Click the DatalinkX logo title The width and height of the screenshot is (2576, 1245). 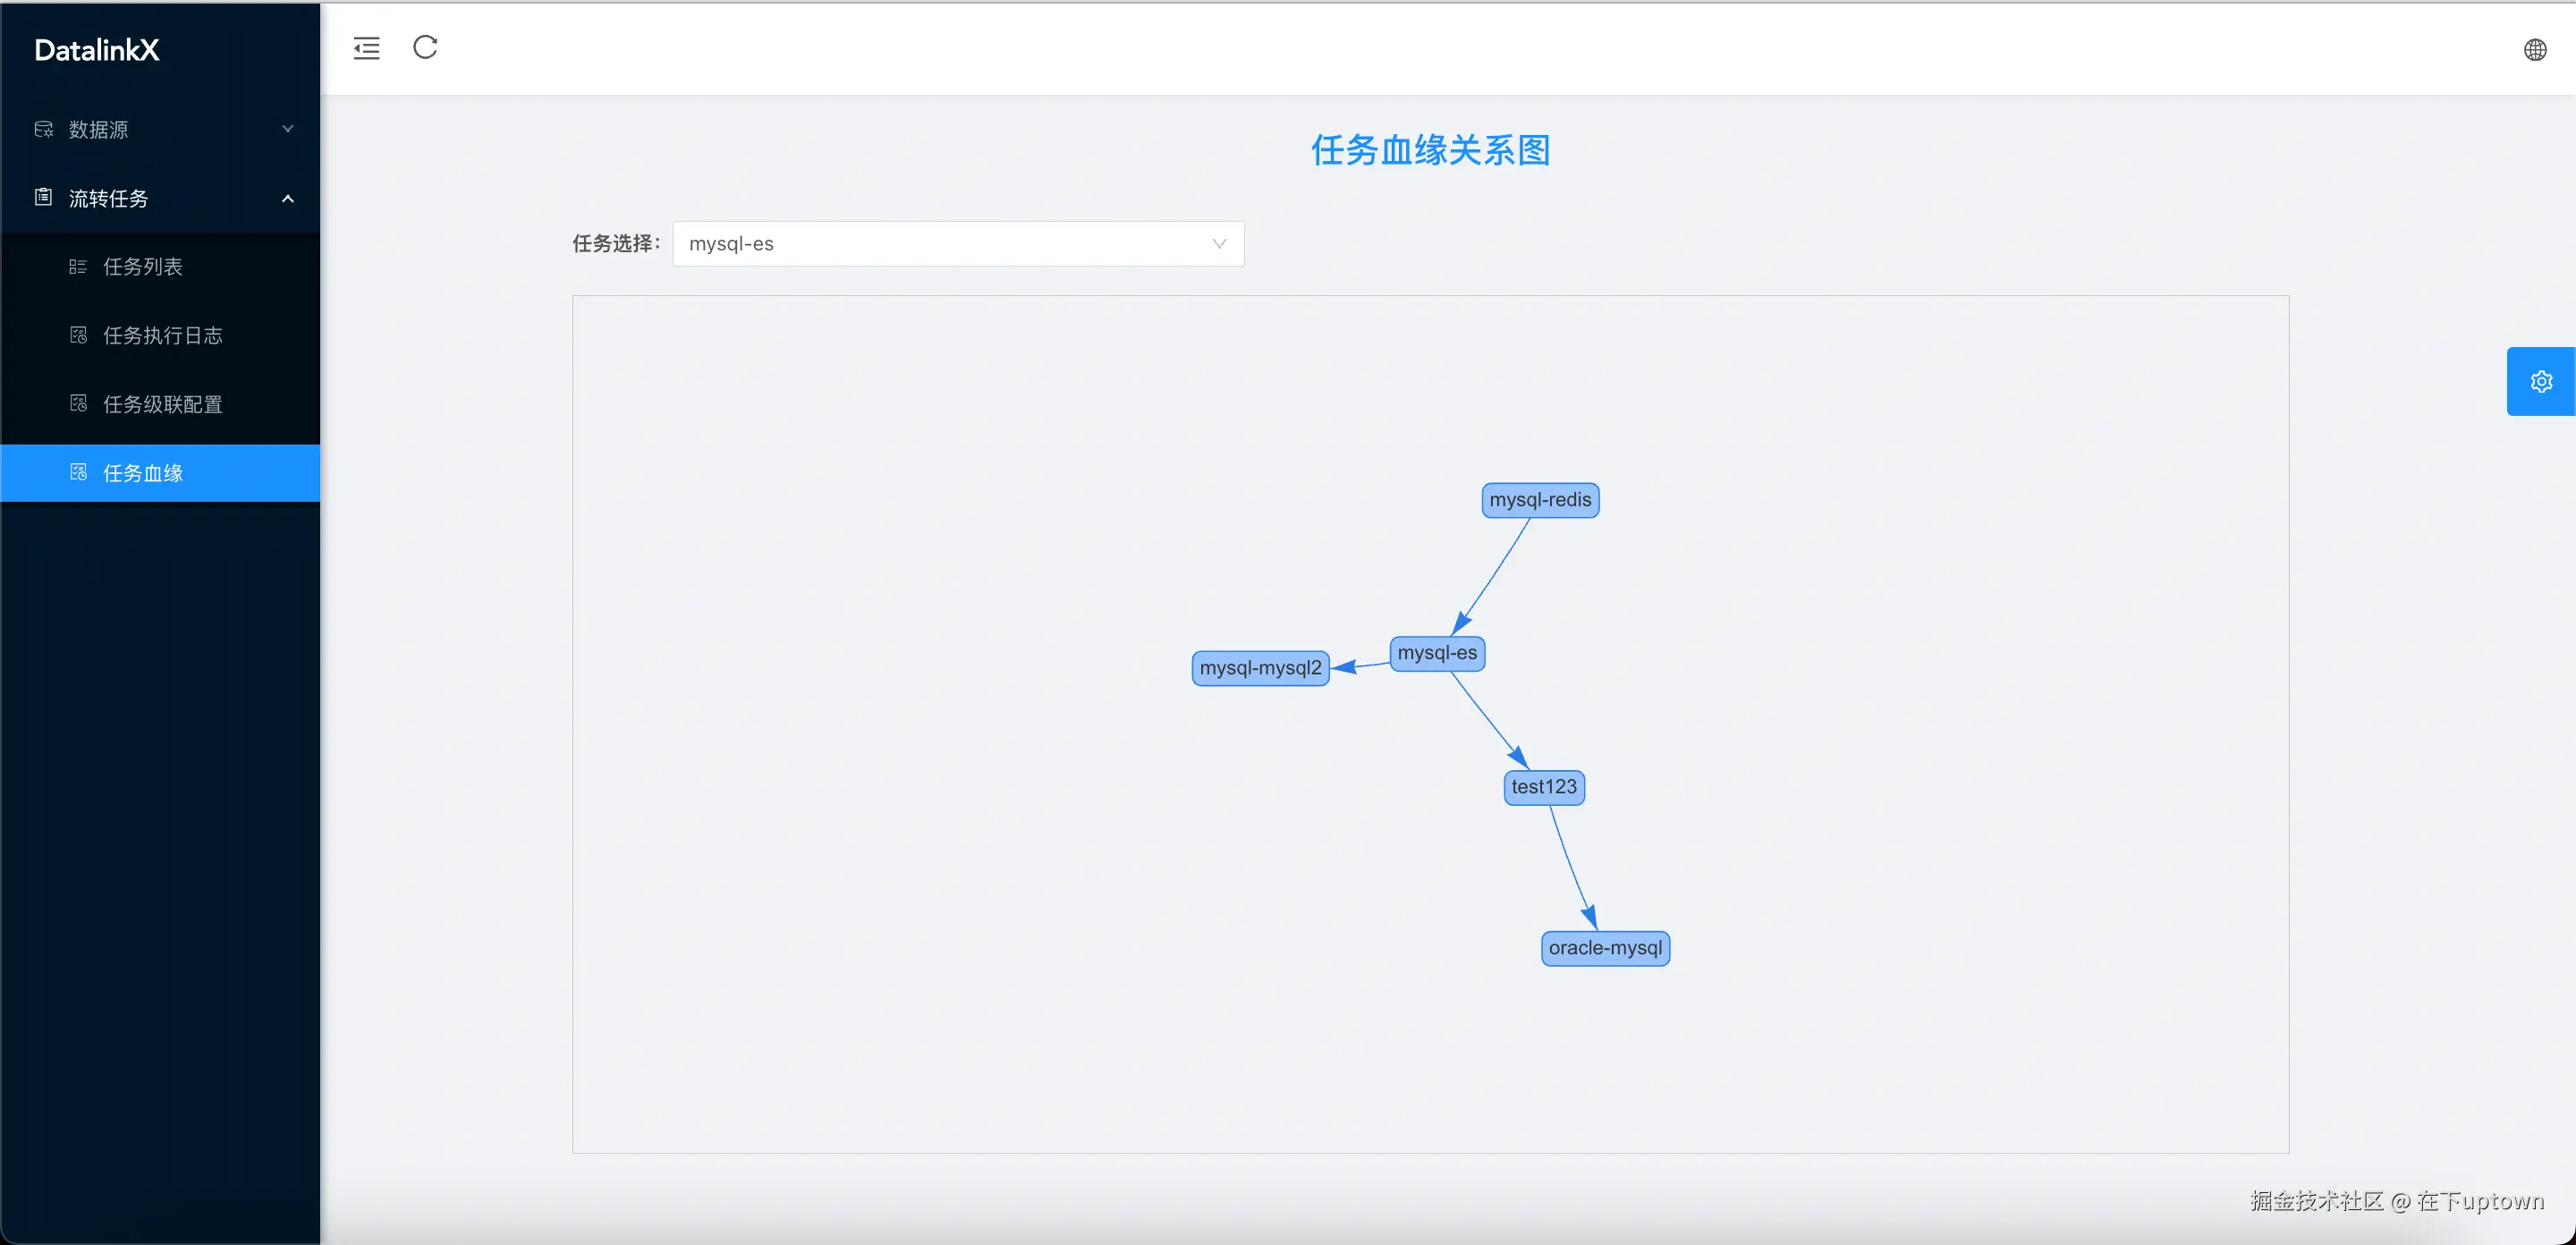pyautogui.click(x=97, y=50)
